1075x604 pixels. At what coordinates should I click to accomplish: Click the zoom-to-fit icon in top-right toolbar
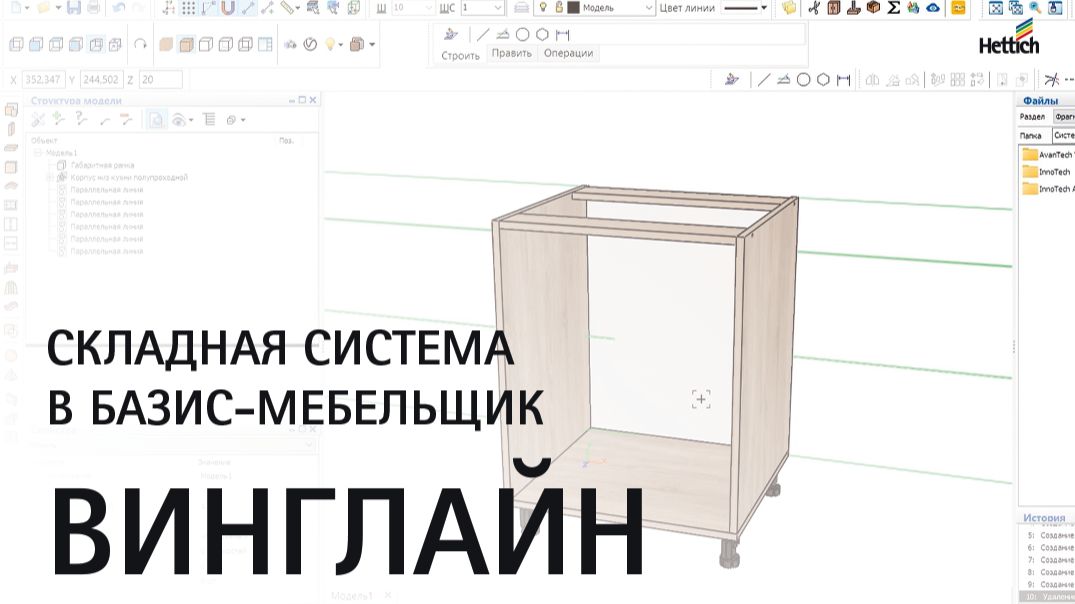point(995,8)
